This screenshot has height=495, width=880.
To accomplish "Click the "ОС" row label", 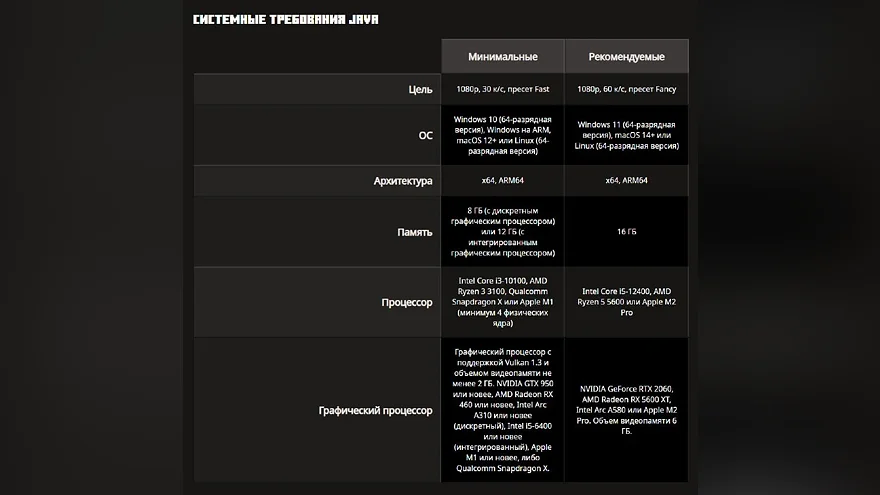I will pos(425,135).
